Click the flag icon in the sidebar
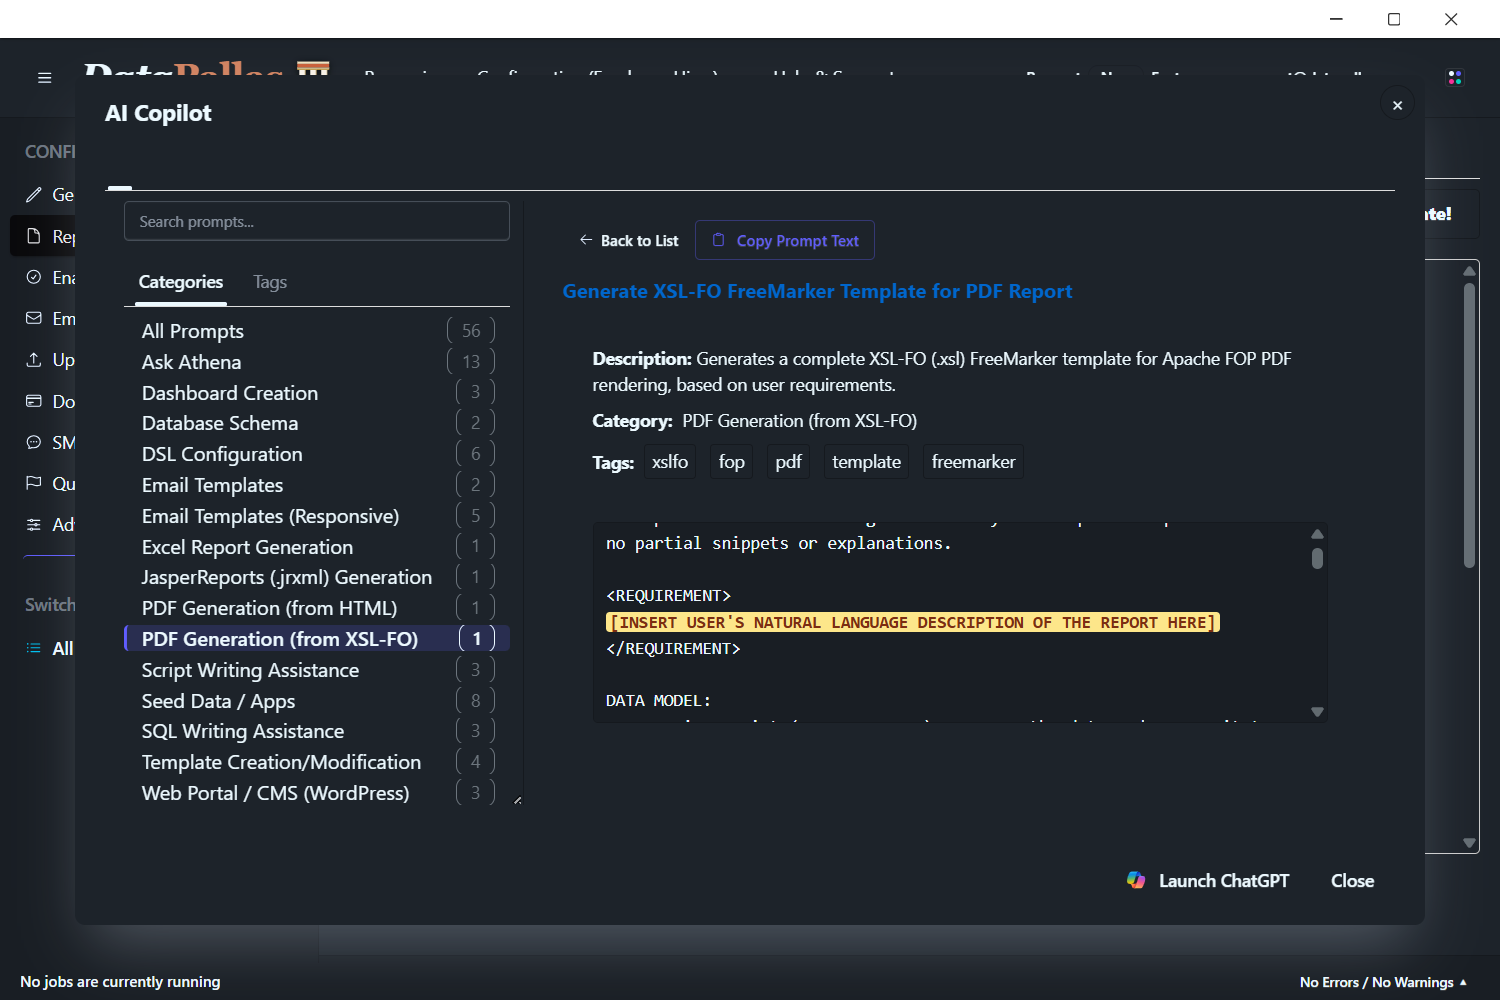Viewport: 1500px width, 1000px height. pos(34,483)
